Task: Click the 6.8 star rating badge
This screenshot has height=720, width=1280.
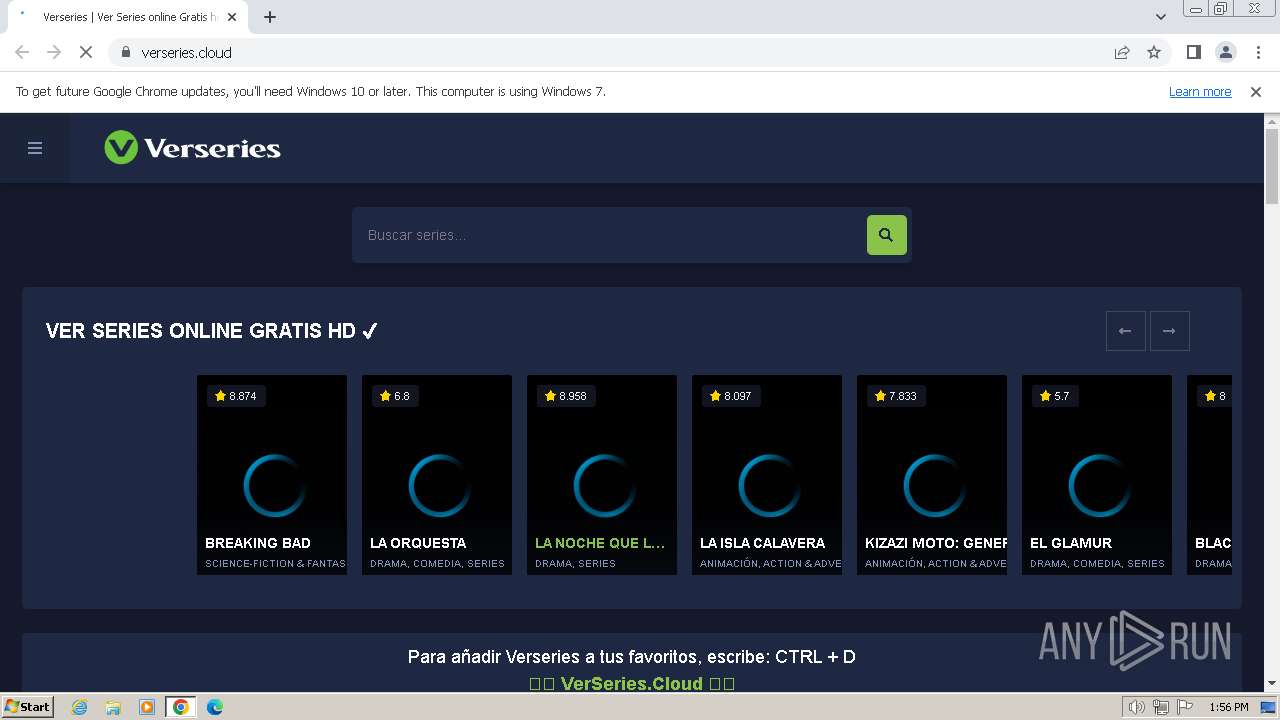Action: point(394,396)
